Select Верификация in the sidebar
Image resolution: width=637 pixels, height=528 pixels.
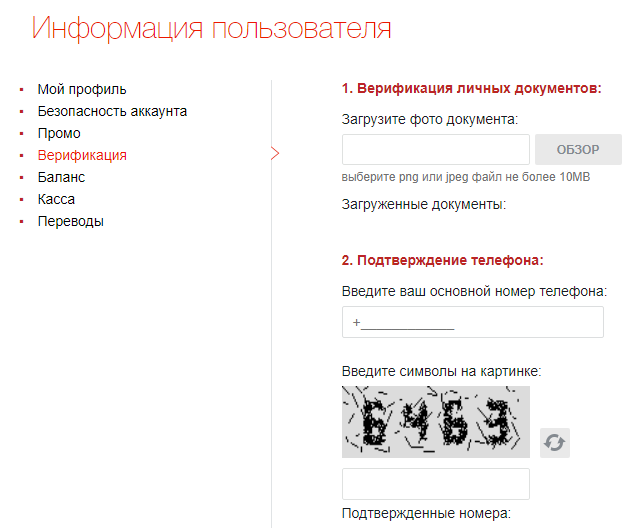click(82, 155)
